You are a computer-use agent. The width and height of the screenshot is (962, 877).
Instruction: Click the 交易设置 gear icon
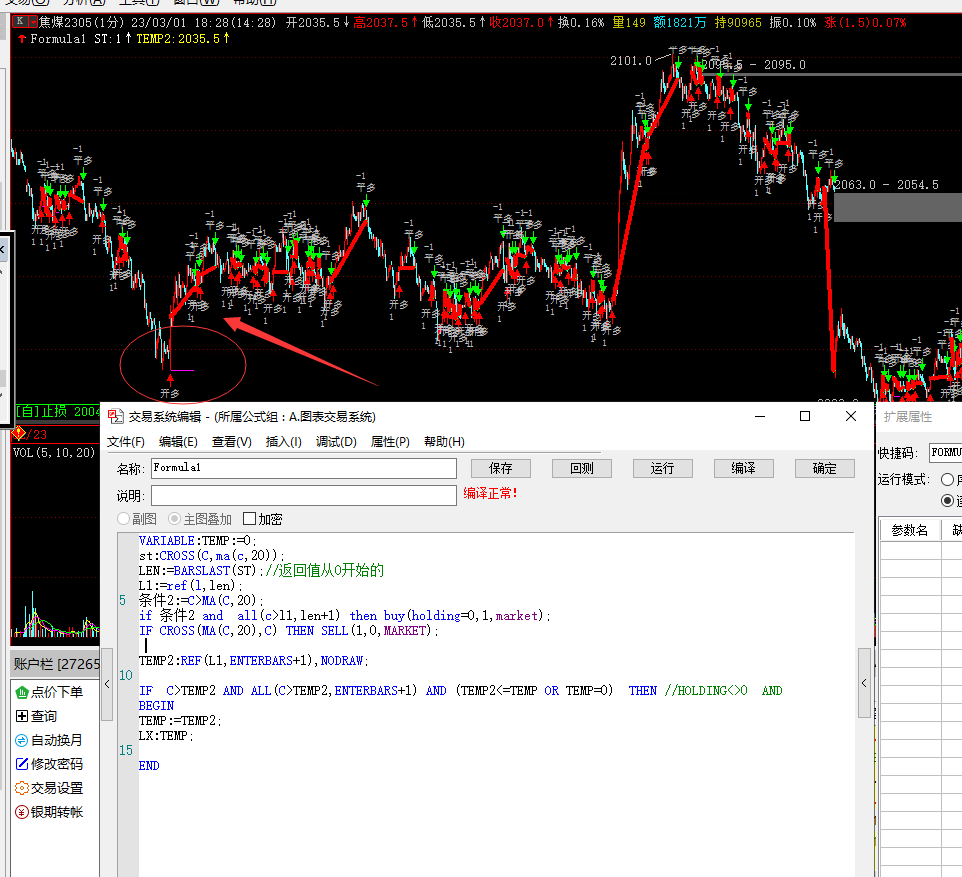tap(21, 788)
